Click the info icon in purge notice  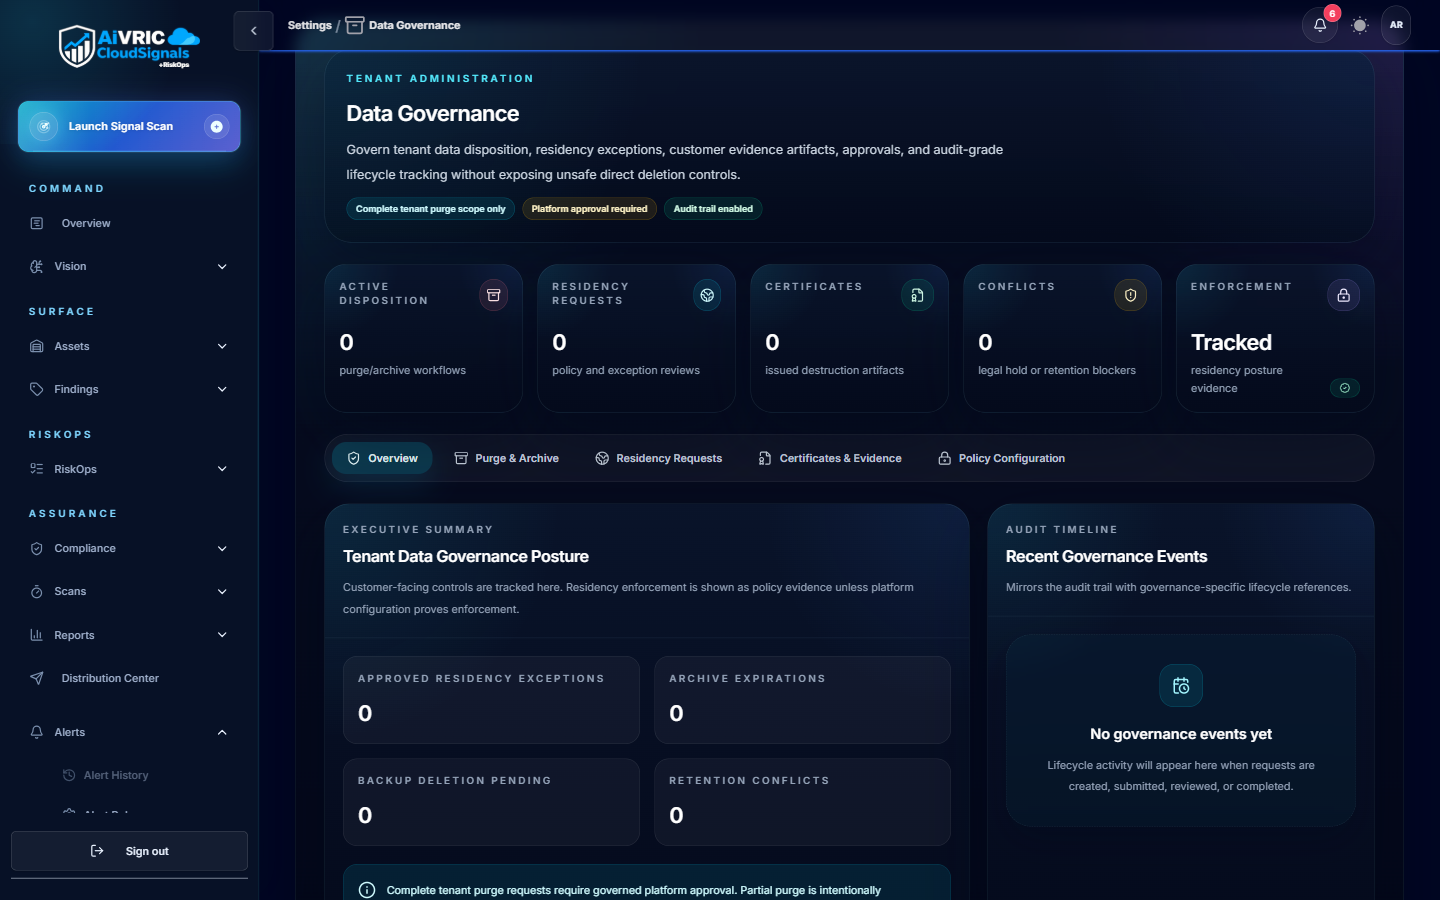367,890
